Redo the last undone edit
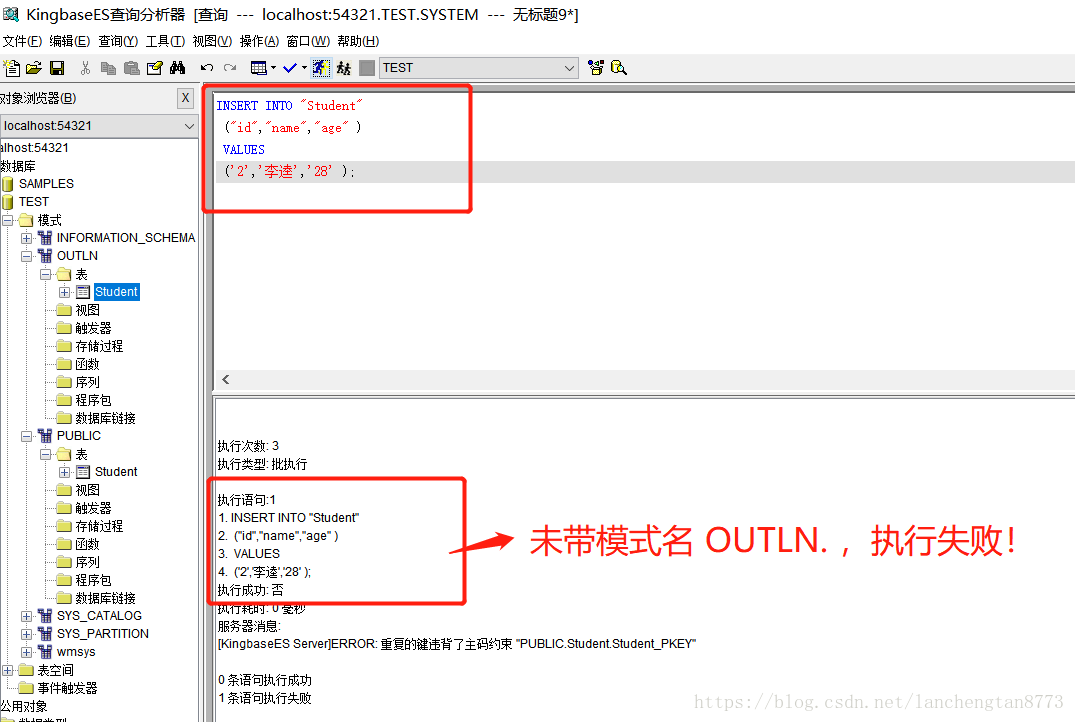This screenshot has height=722, width=1075. (x=230, y=68)
